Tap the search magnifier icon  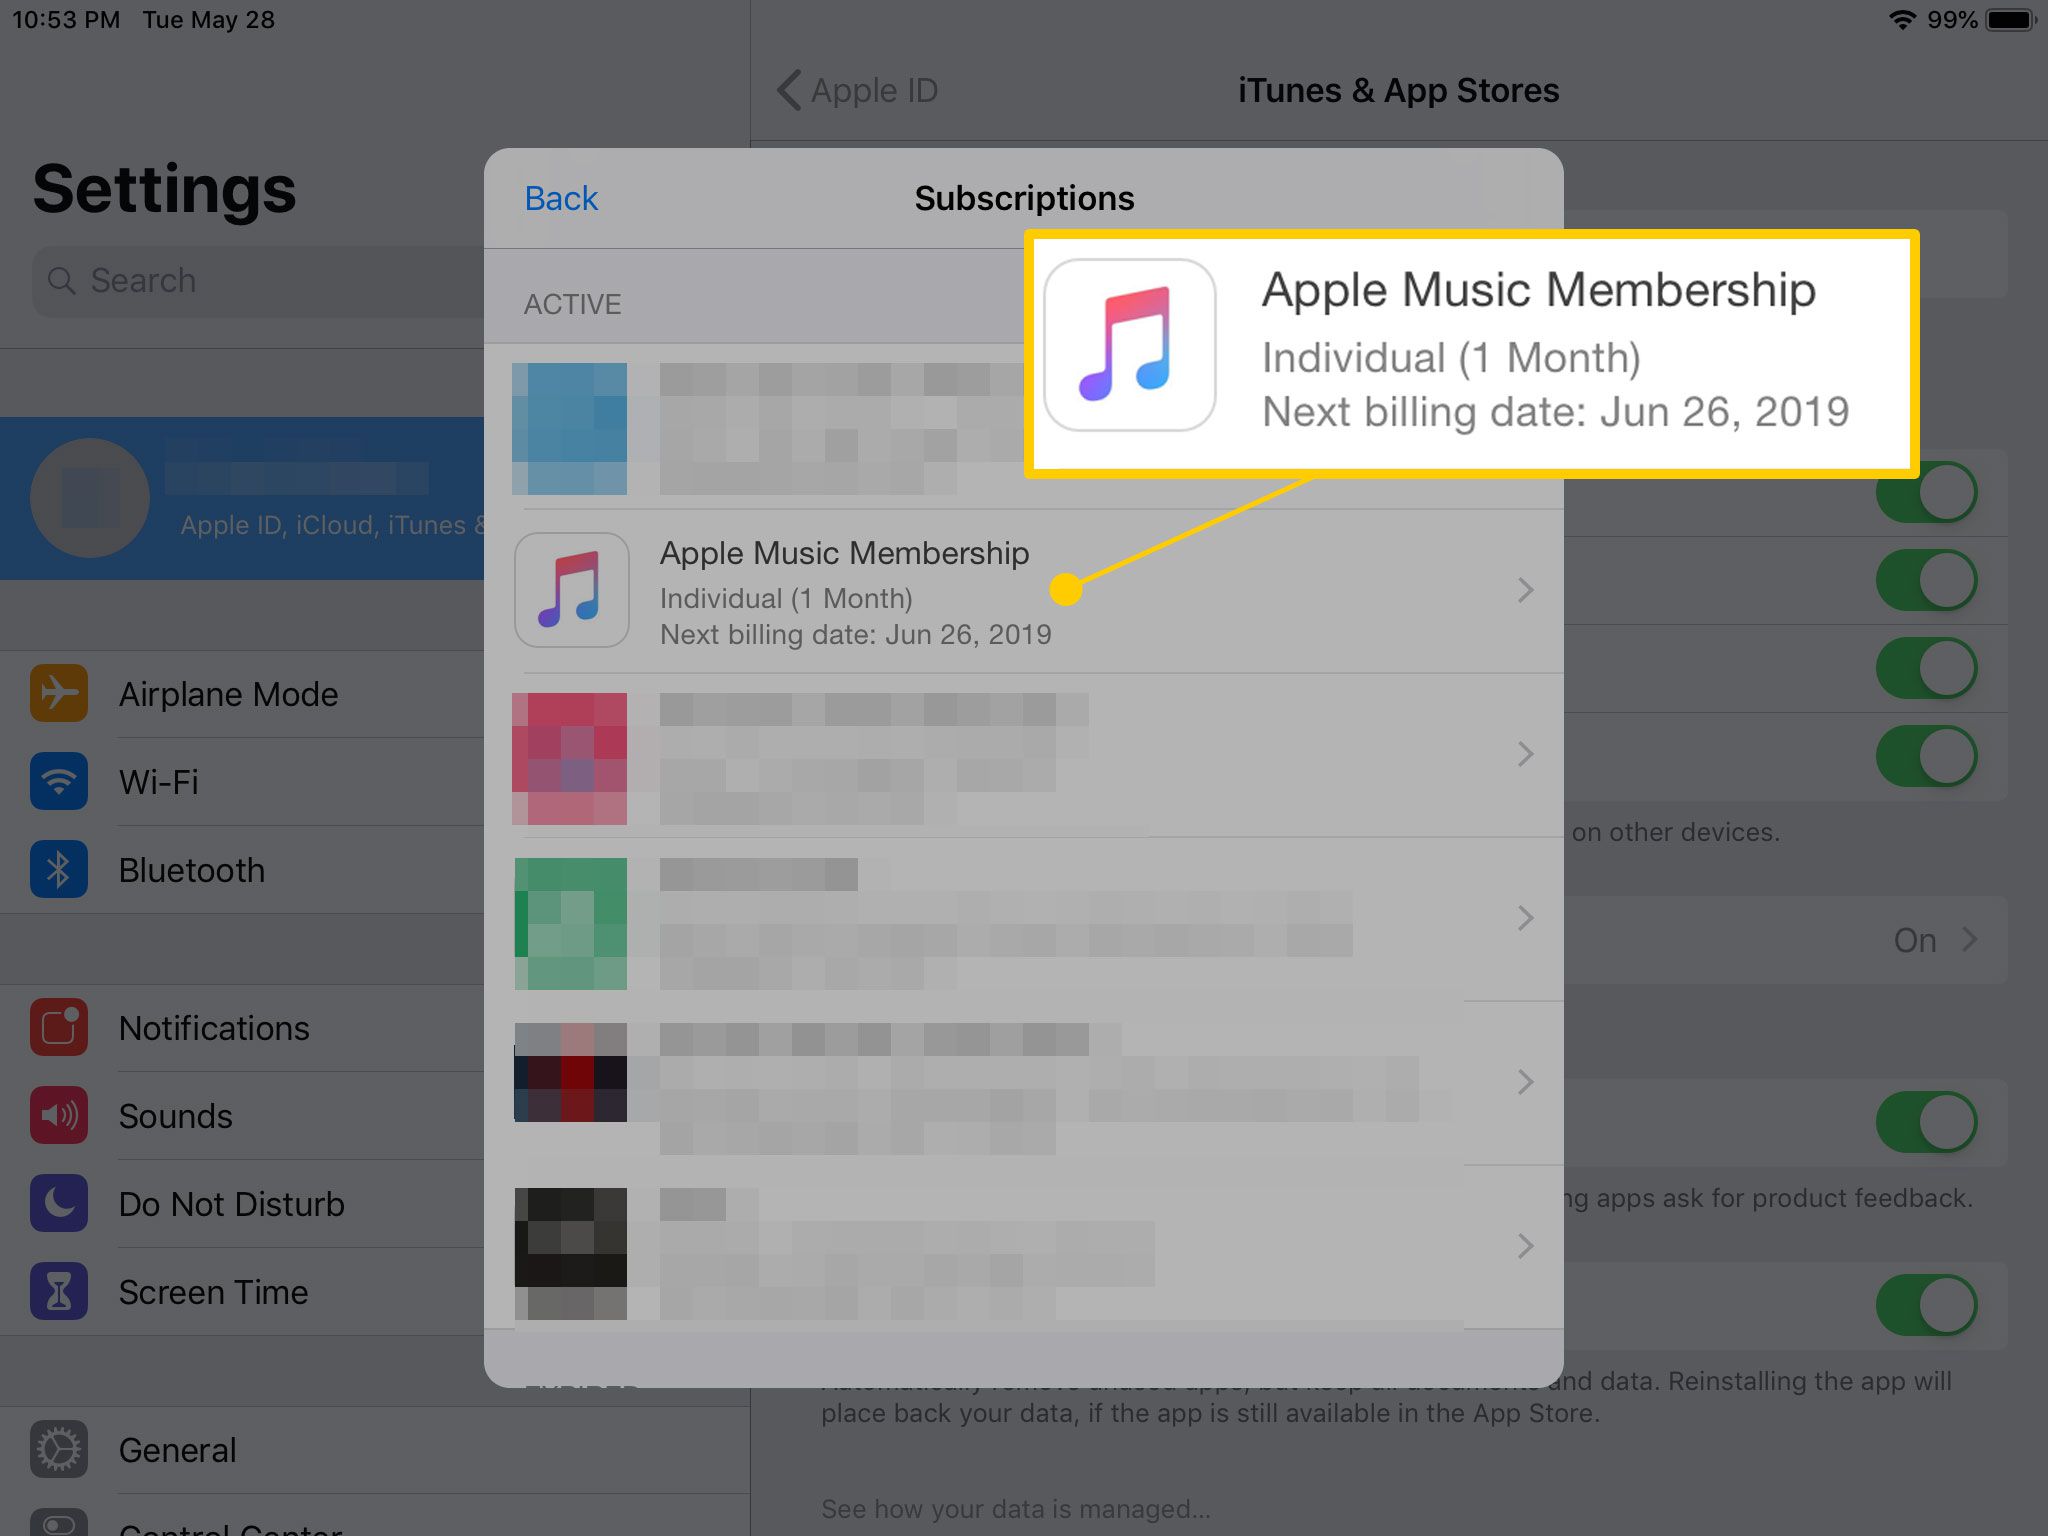pos(62,281)
